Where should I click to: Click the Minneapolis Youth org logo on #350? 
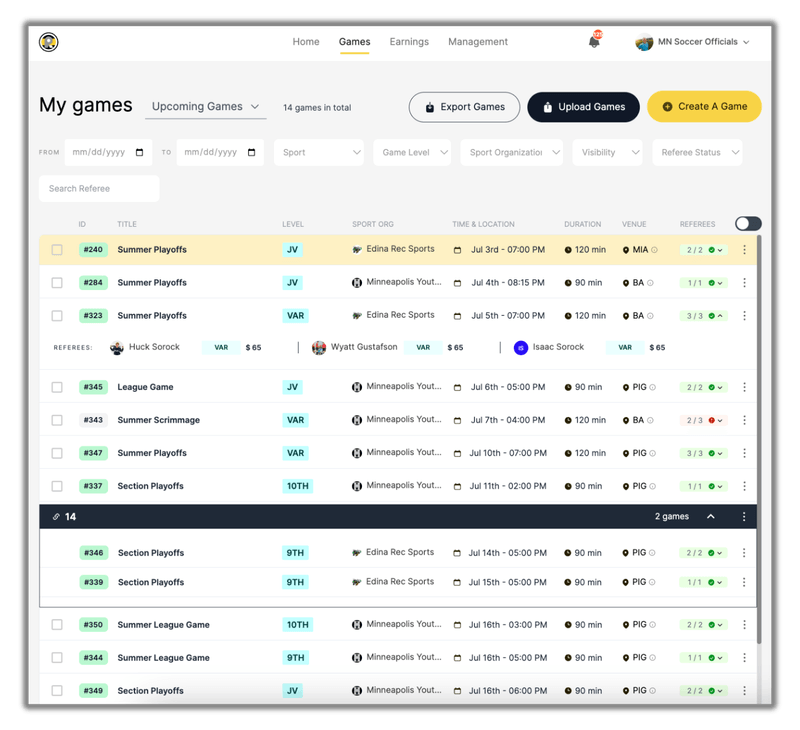[x=357, y=624]
